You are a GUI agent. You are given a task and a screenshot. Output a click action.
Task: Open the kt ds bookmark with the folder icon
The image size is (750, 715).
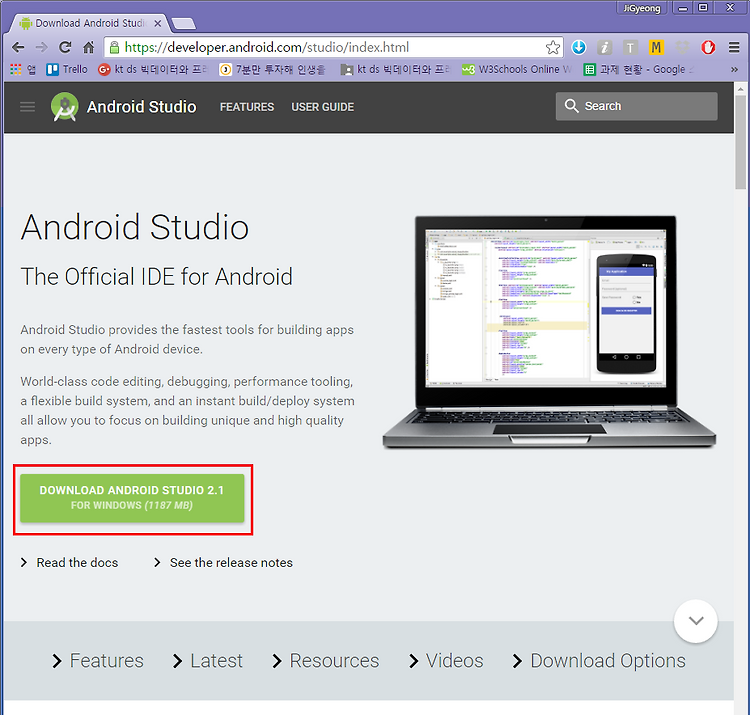pos(395,69)
